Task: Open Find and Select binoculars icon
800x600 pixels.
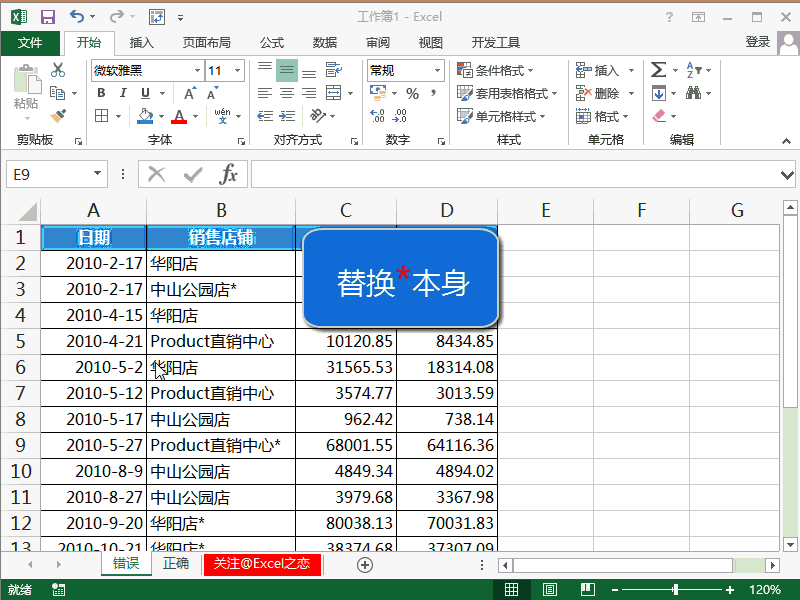Action: (694, 93)
